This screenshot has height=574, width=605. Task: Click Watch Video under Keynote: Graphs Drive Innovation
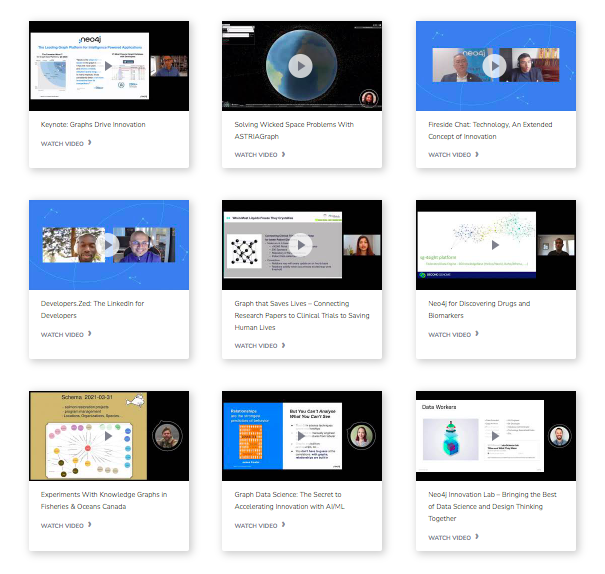click(x=66, y=144)
